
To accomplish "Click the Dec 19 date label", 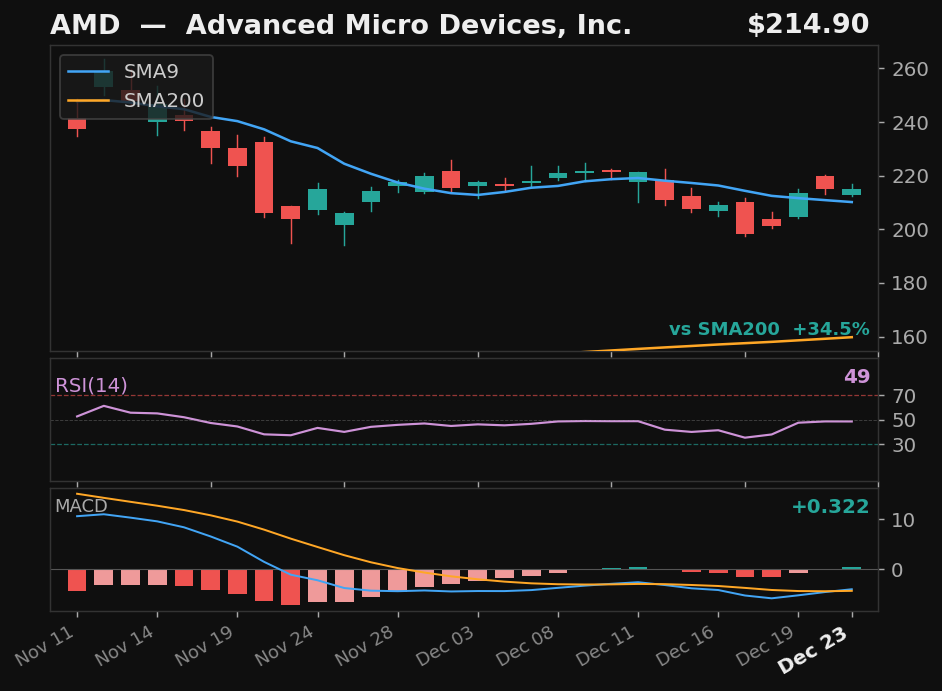I will pos(766,645).
